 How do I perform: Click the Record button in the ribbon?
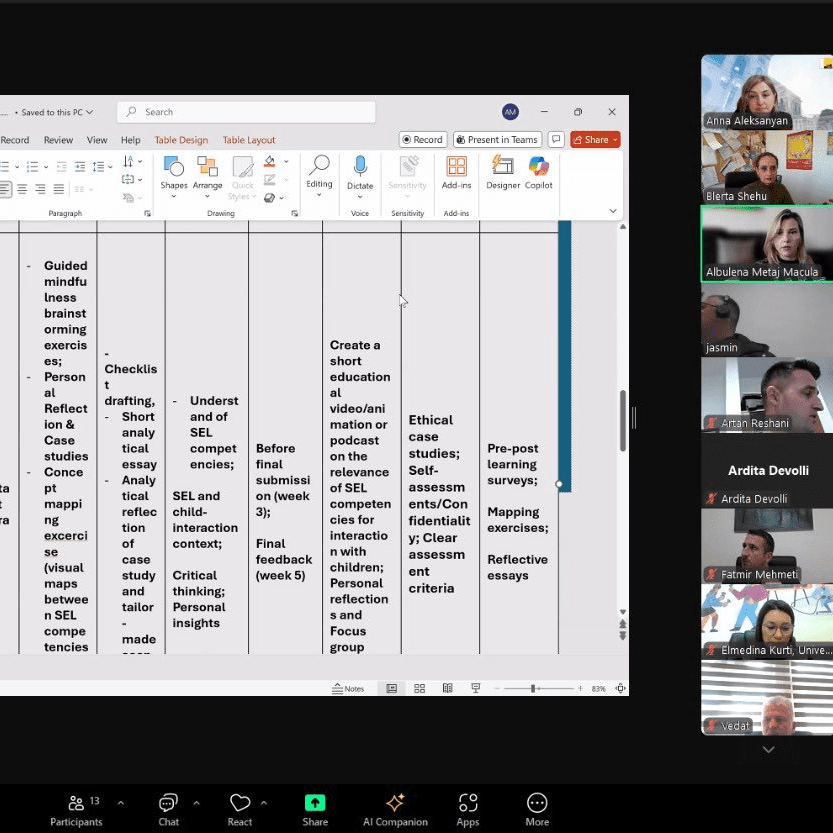click(x=422, y=140)
